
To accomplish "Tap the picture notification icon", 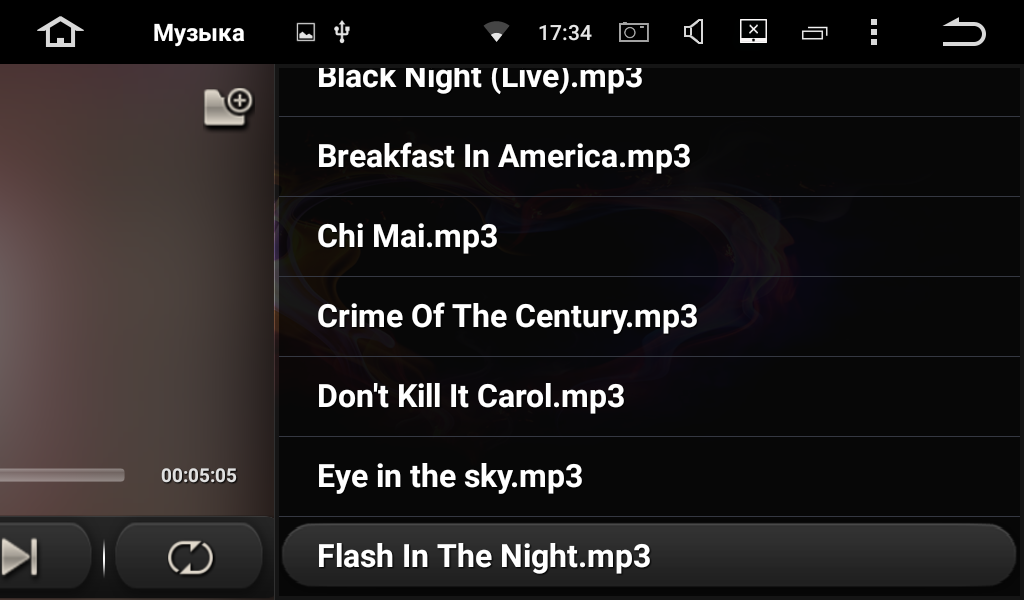I will [306, 32].
